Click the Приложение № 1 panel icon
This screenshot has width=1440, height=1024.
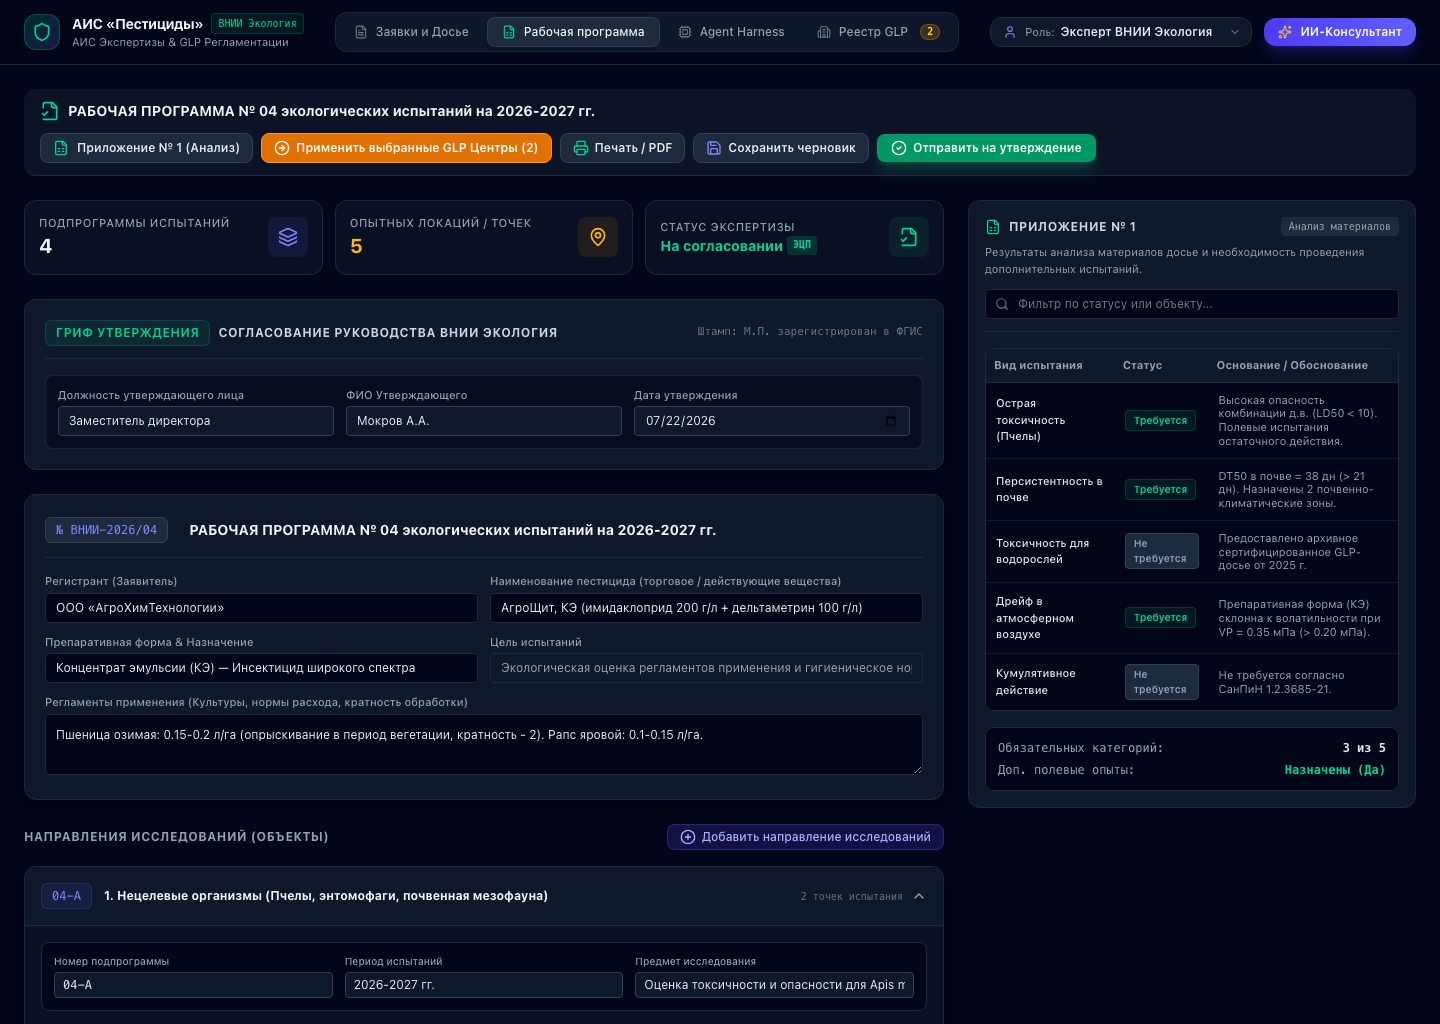[x=993, y=227]
